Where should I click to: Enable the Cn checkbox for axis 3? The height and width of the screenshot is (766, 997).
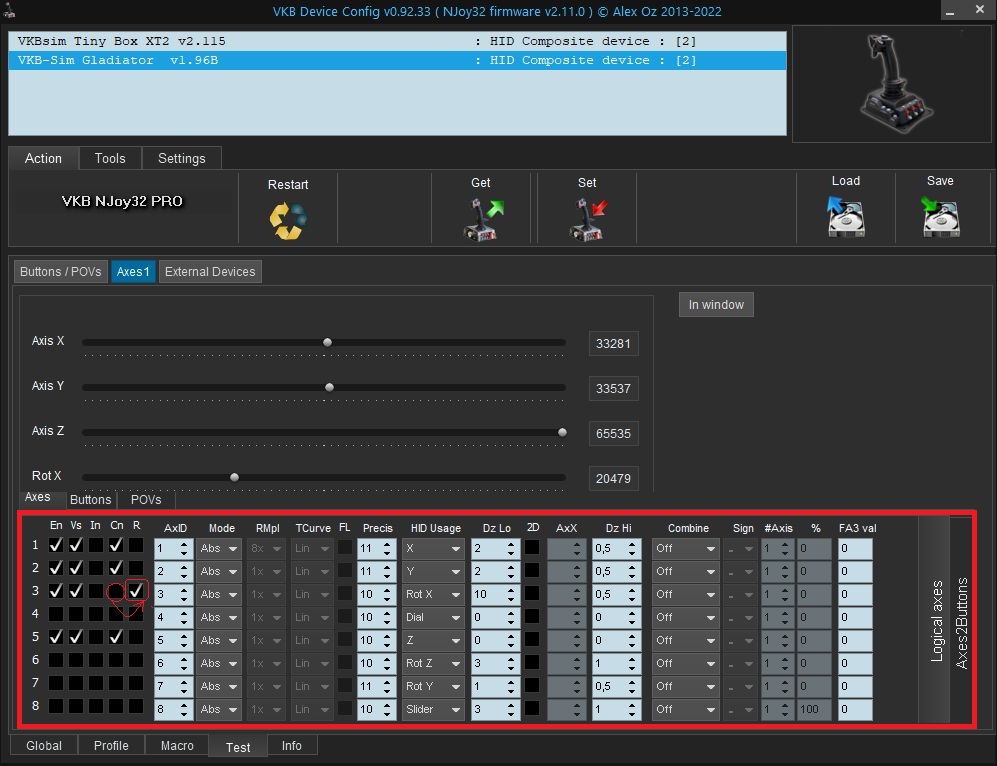point(116,591)
